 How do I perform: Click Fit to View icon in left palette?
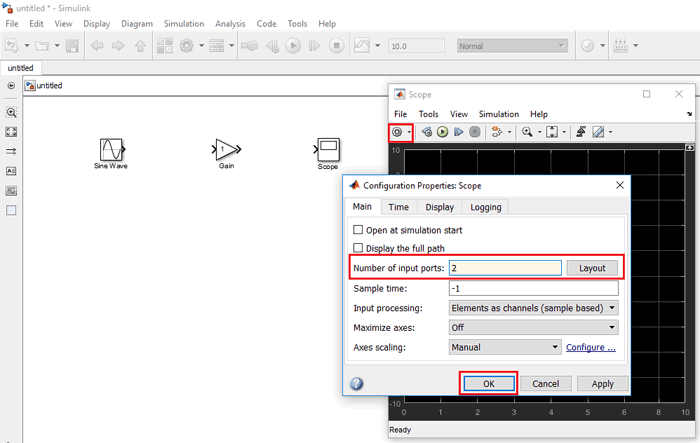pos(11,132)
